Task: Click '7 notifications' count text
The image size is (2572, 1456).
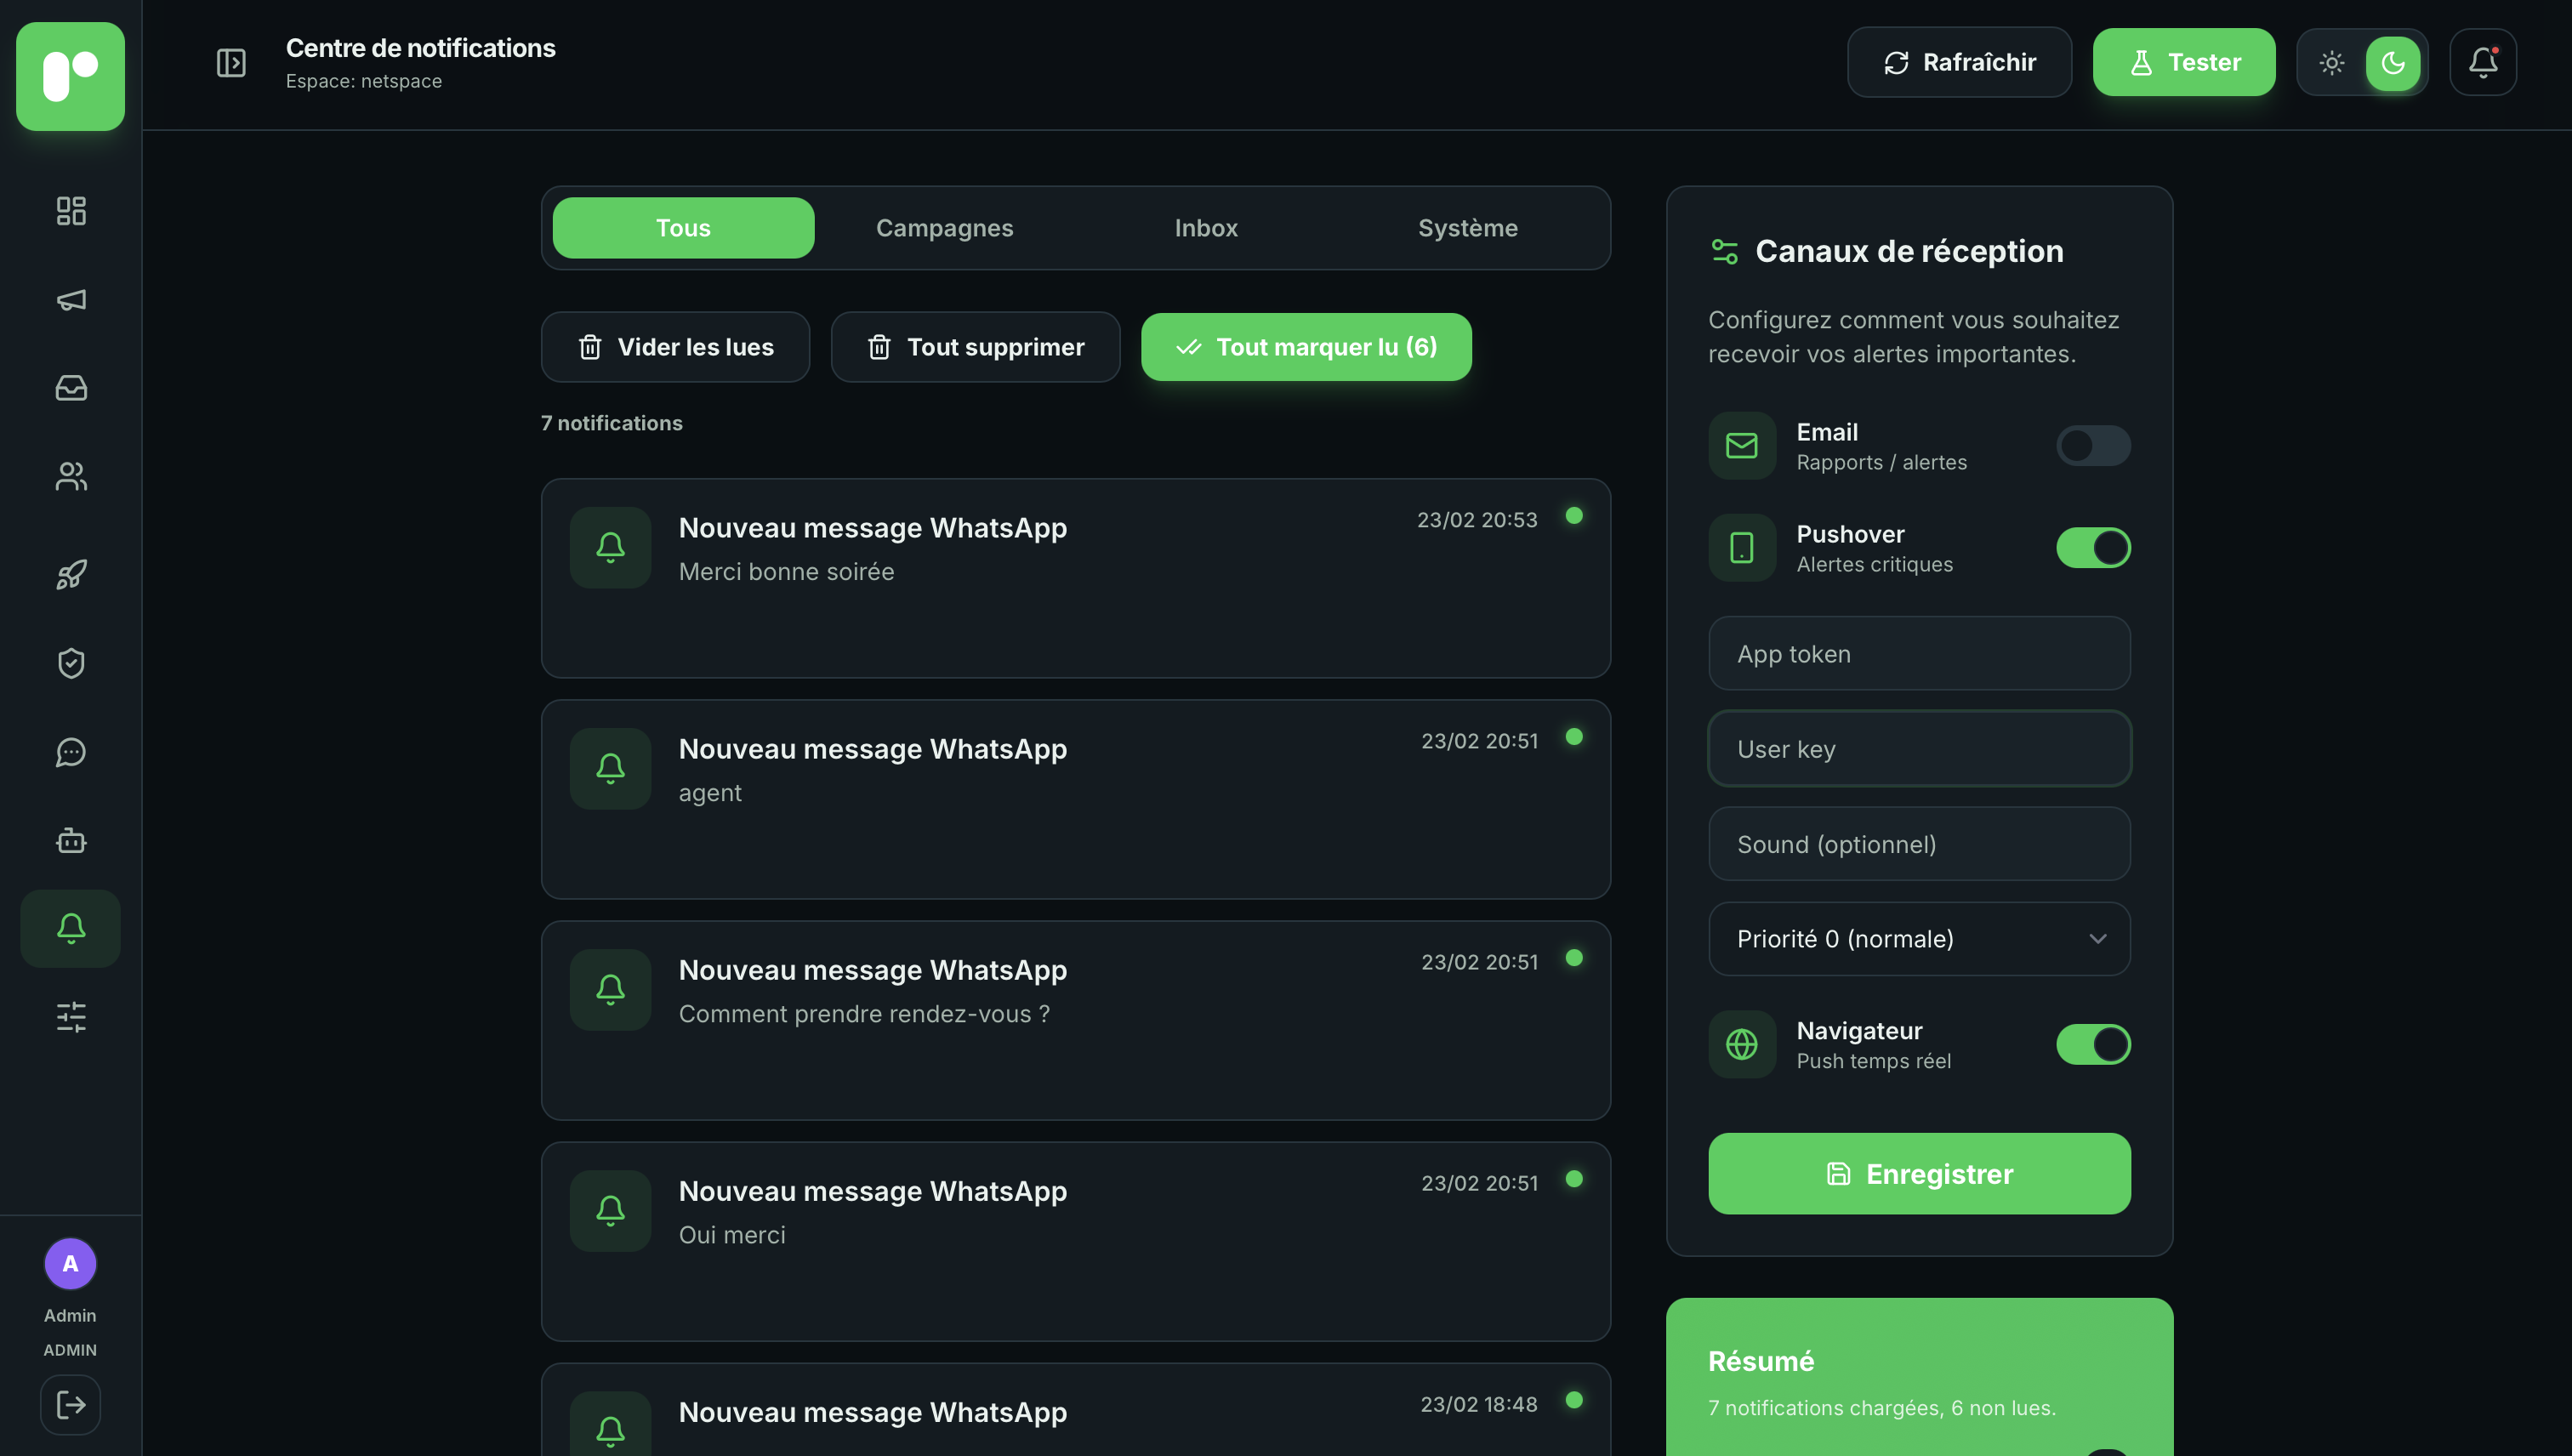Action: tap(612, 423)
